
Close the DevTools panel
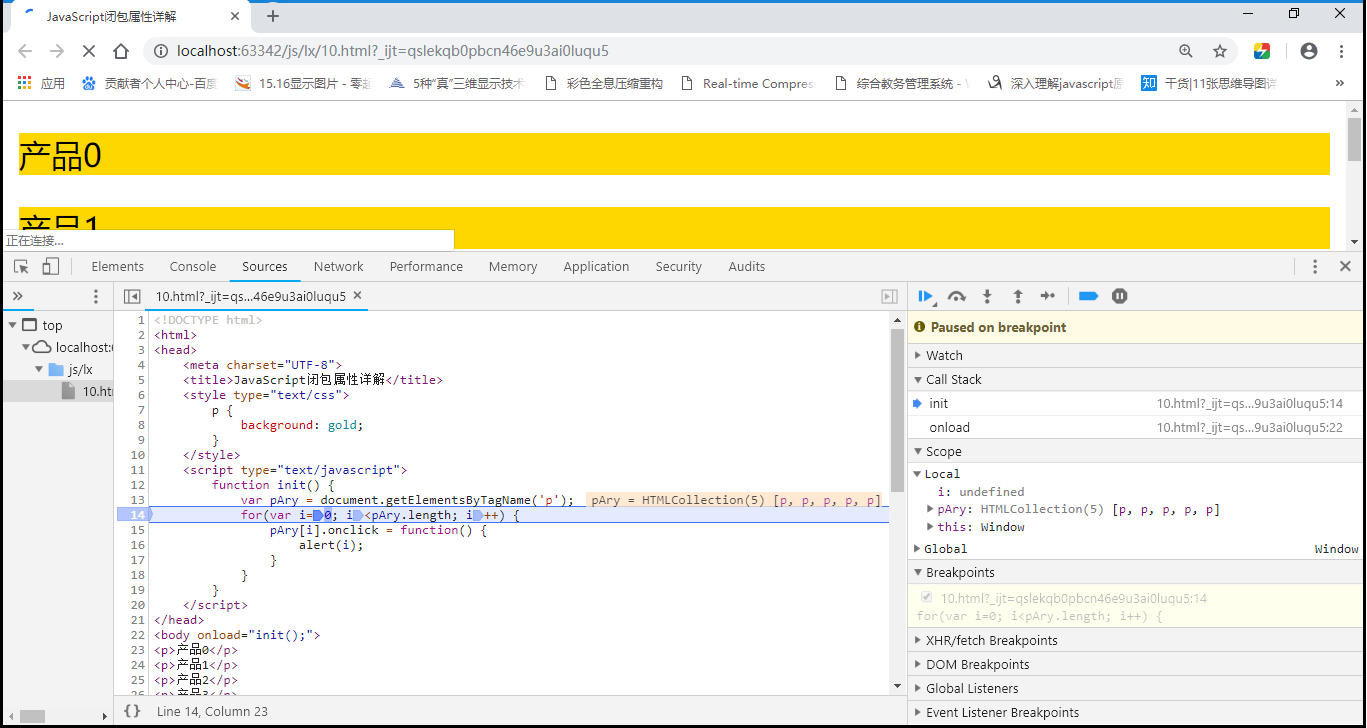tap(1345, 267)
